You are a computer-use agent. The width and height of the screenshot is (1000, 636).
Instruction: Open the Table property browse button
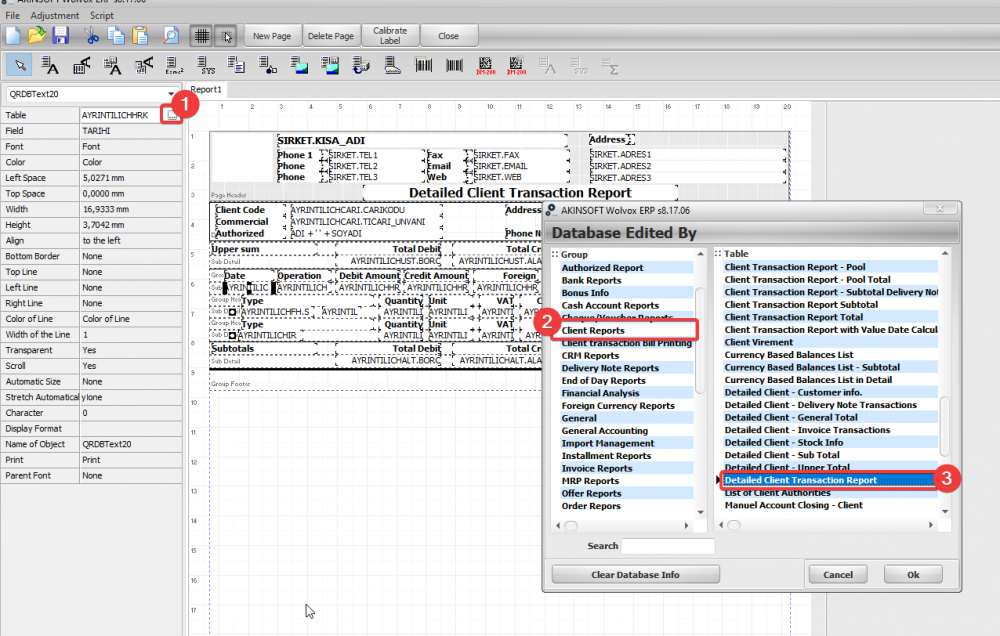coord(172,115)
